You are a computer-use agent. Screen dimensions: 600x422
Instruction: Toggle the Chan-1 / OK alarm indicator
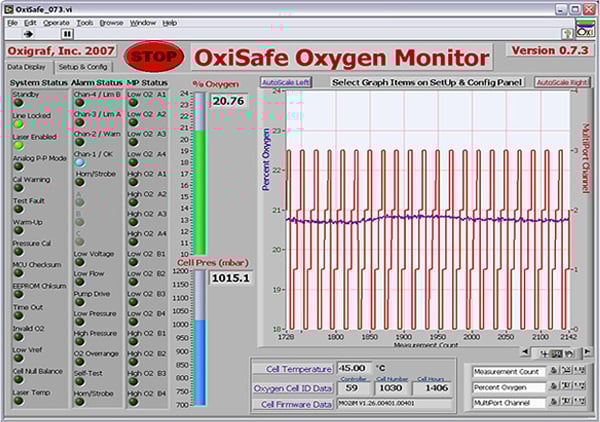(79, 161)
